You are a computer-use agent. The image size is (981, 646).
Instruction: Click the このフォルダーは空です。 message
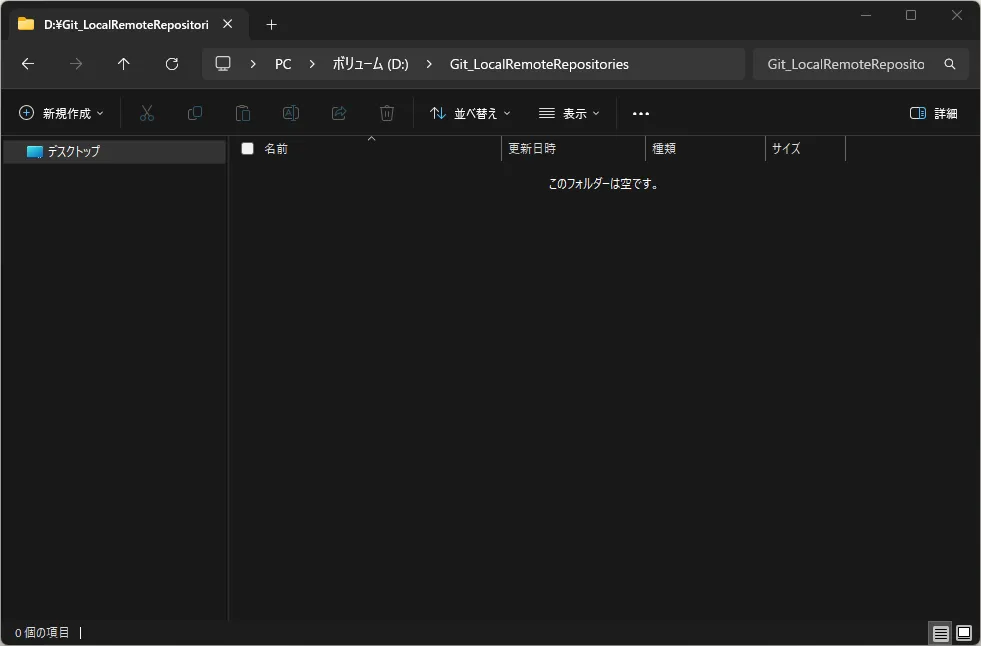click(x=603, y=184)
